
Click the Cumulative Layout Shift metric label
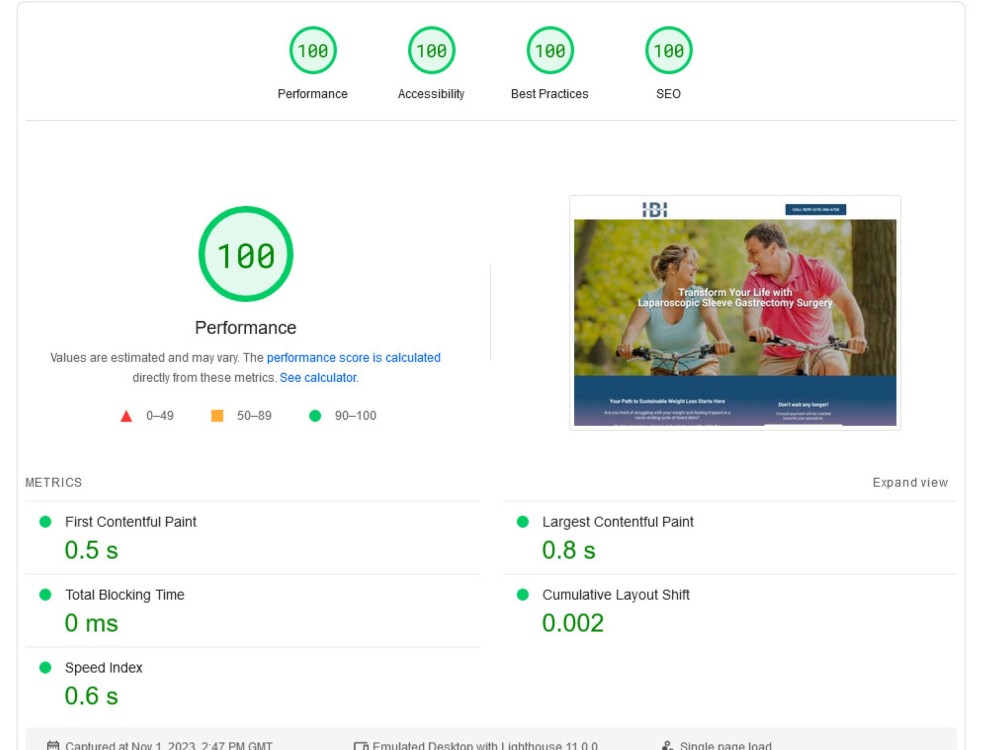click(x=615, y=595)
